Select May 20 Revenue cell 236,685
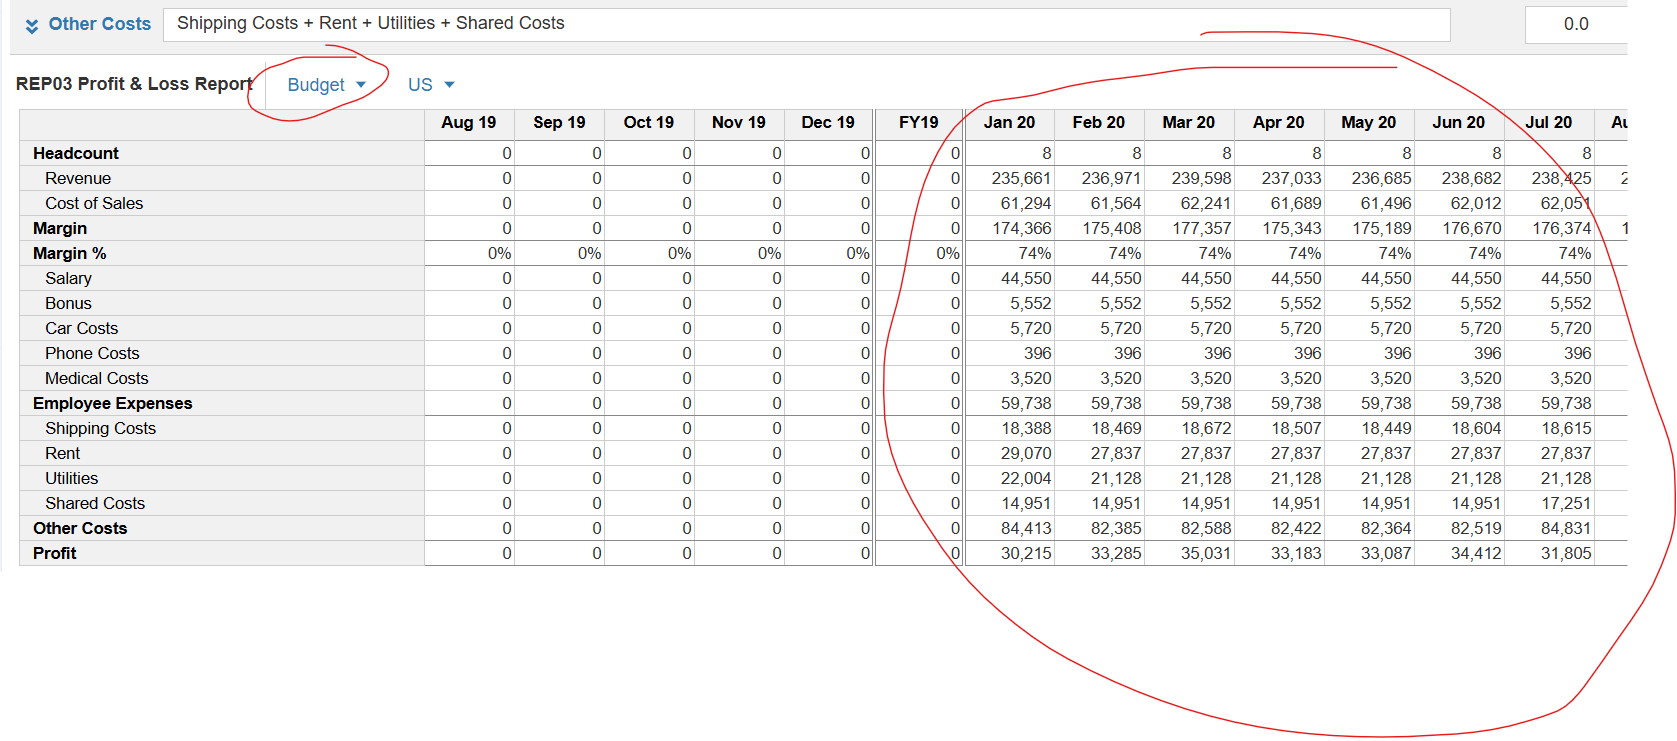The image size is (1677, 741). (1370, 178)
